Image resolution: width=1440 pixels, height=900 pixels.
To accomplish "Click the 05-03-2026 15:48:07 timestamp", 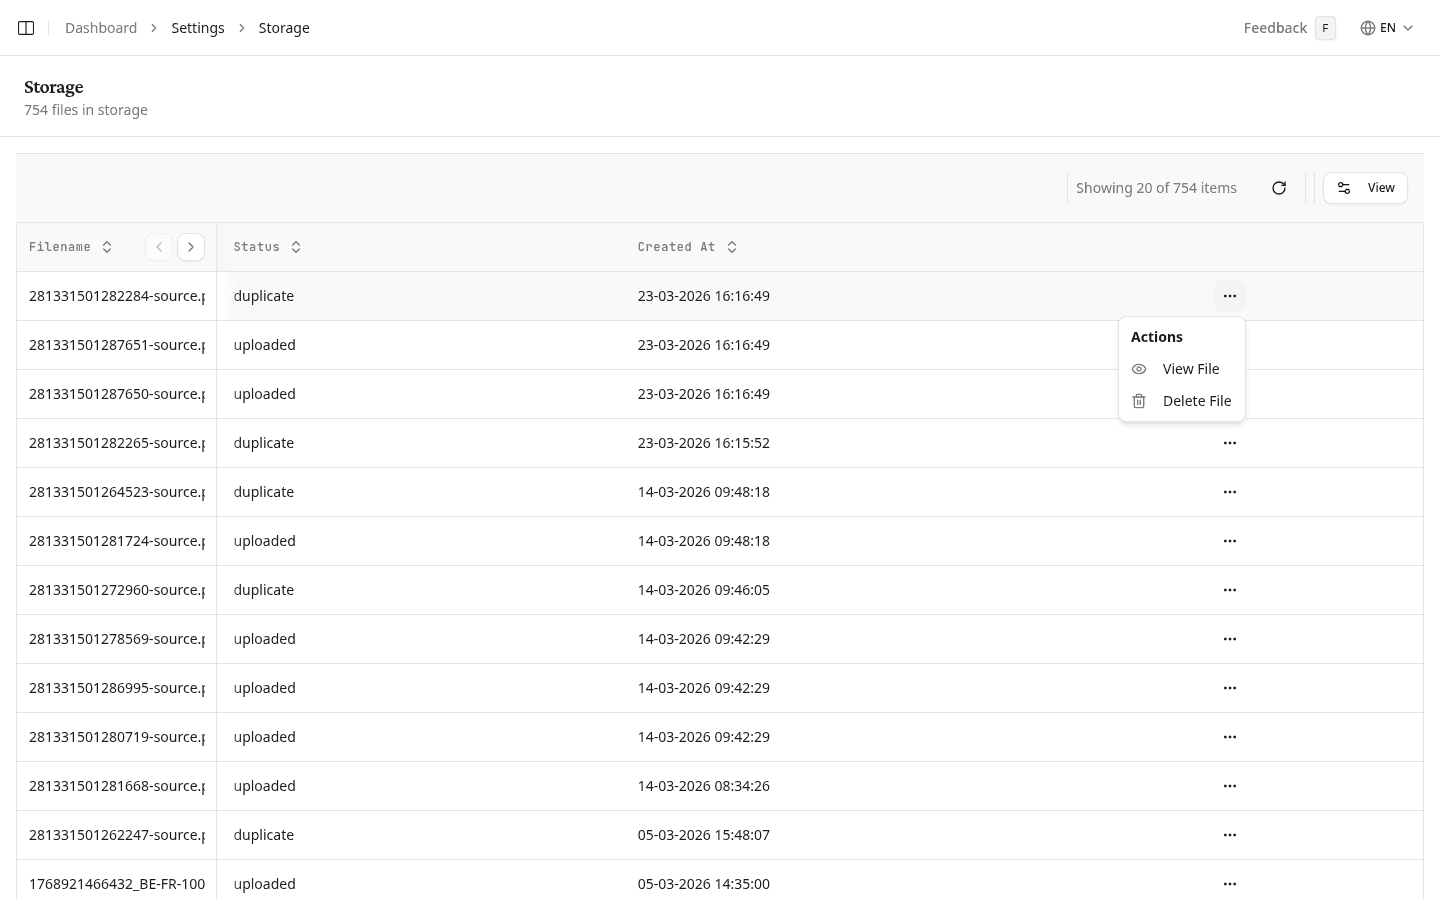I will pyautogui.click(x=704, y=835).
